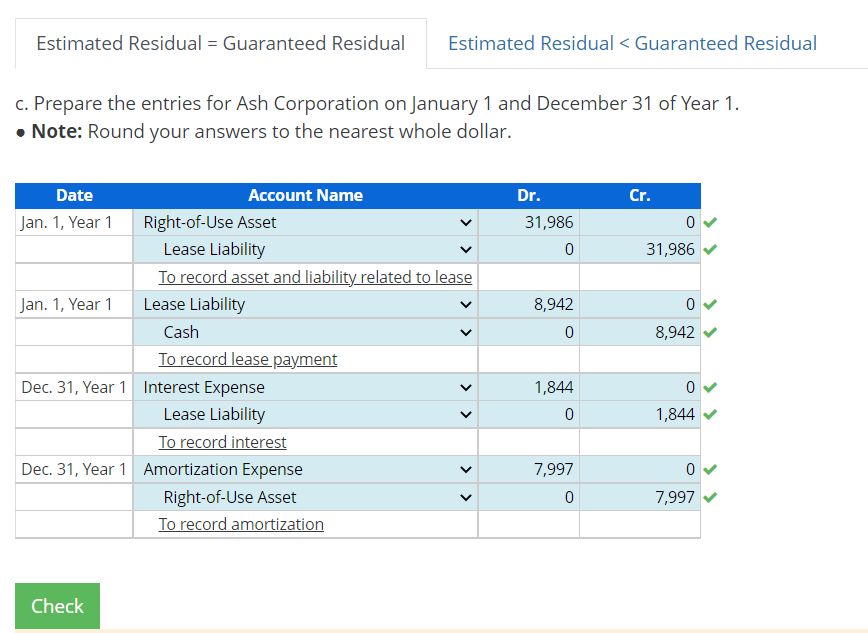Click the checkmark next to Lease Liability credit 31,986

pyautogui.click(x=710, y=249)
